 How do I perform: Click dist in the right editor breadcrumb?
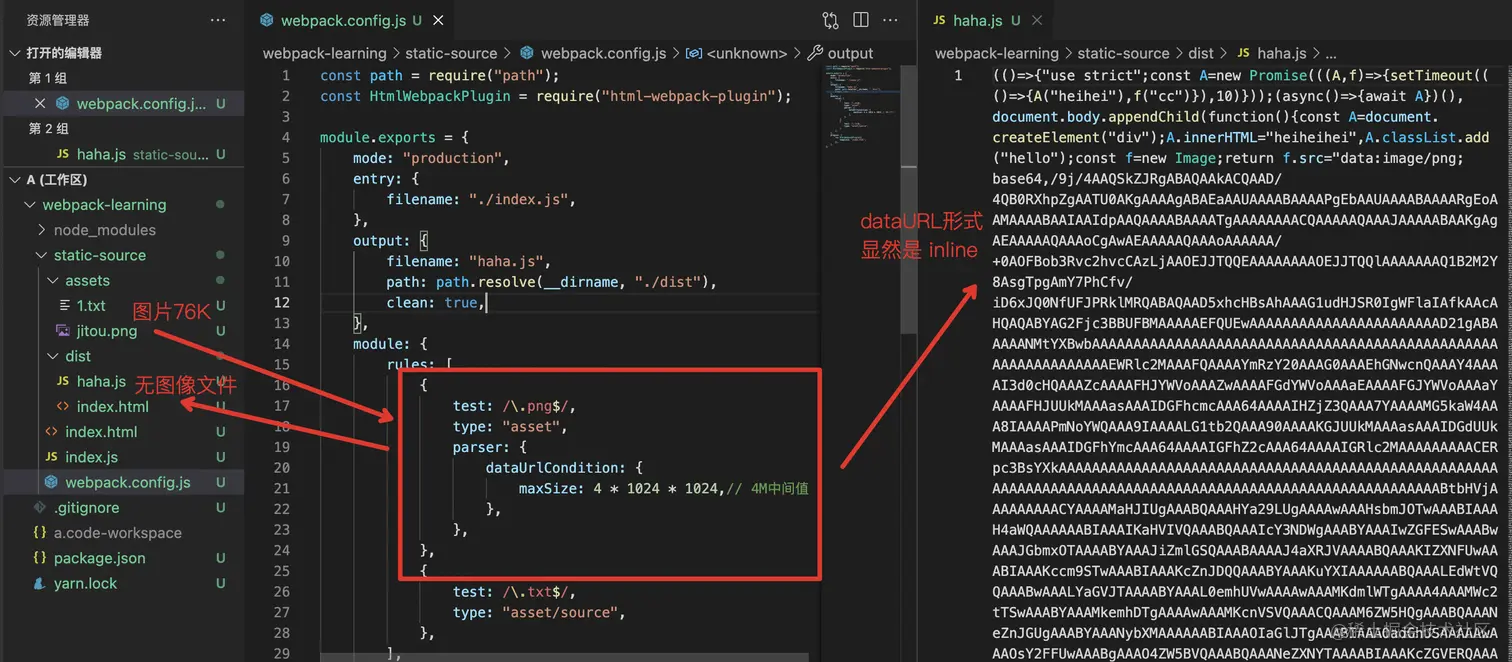(1201, 54)
